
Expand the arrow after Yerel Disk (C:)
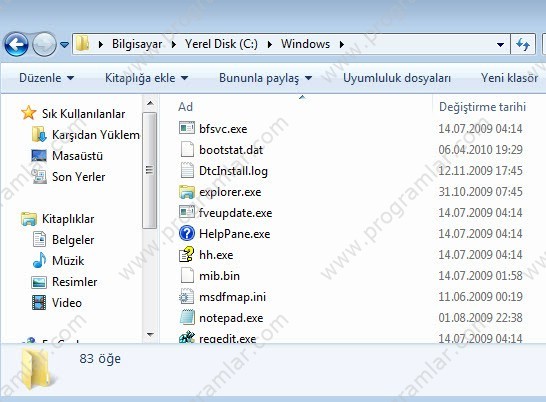coord(270,44)
